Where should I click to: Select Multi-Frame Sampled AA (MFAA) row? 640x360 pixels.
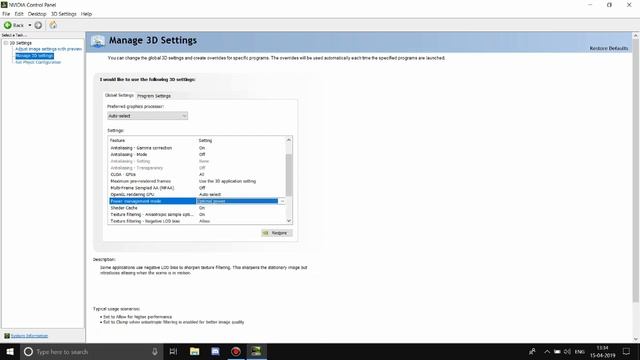coord(198,188)
